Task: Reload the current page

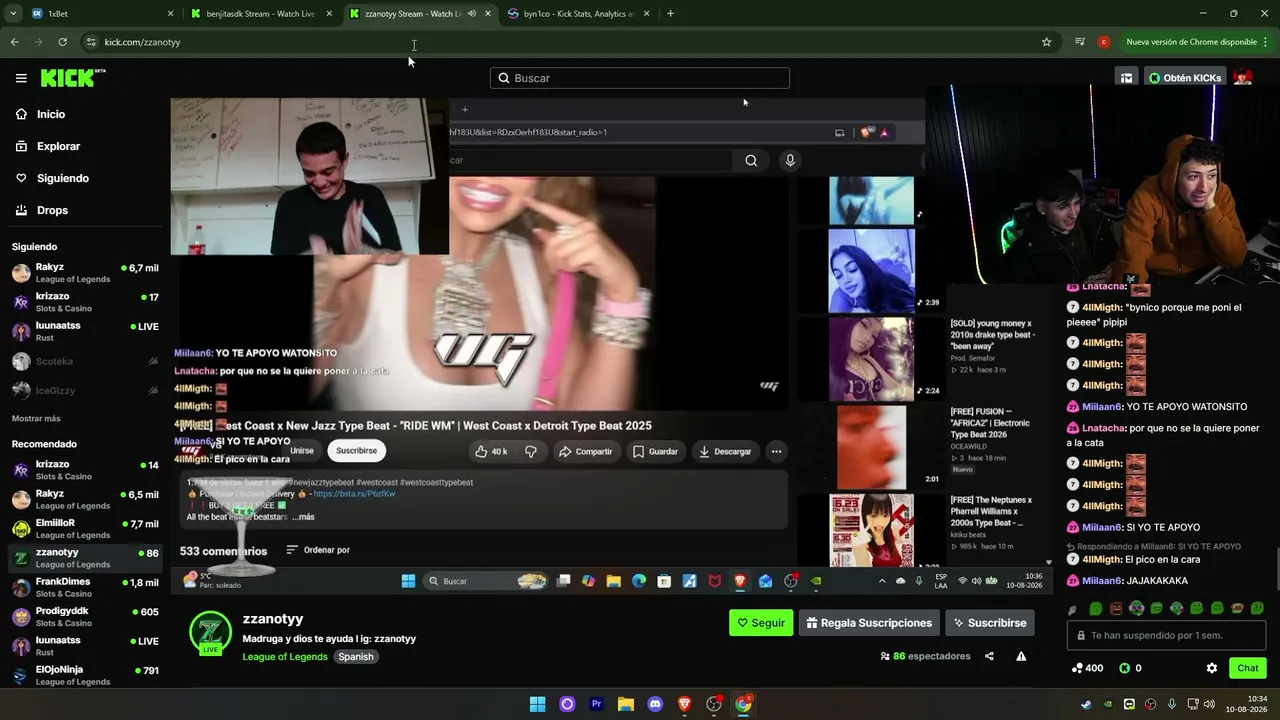Action: 62,42
